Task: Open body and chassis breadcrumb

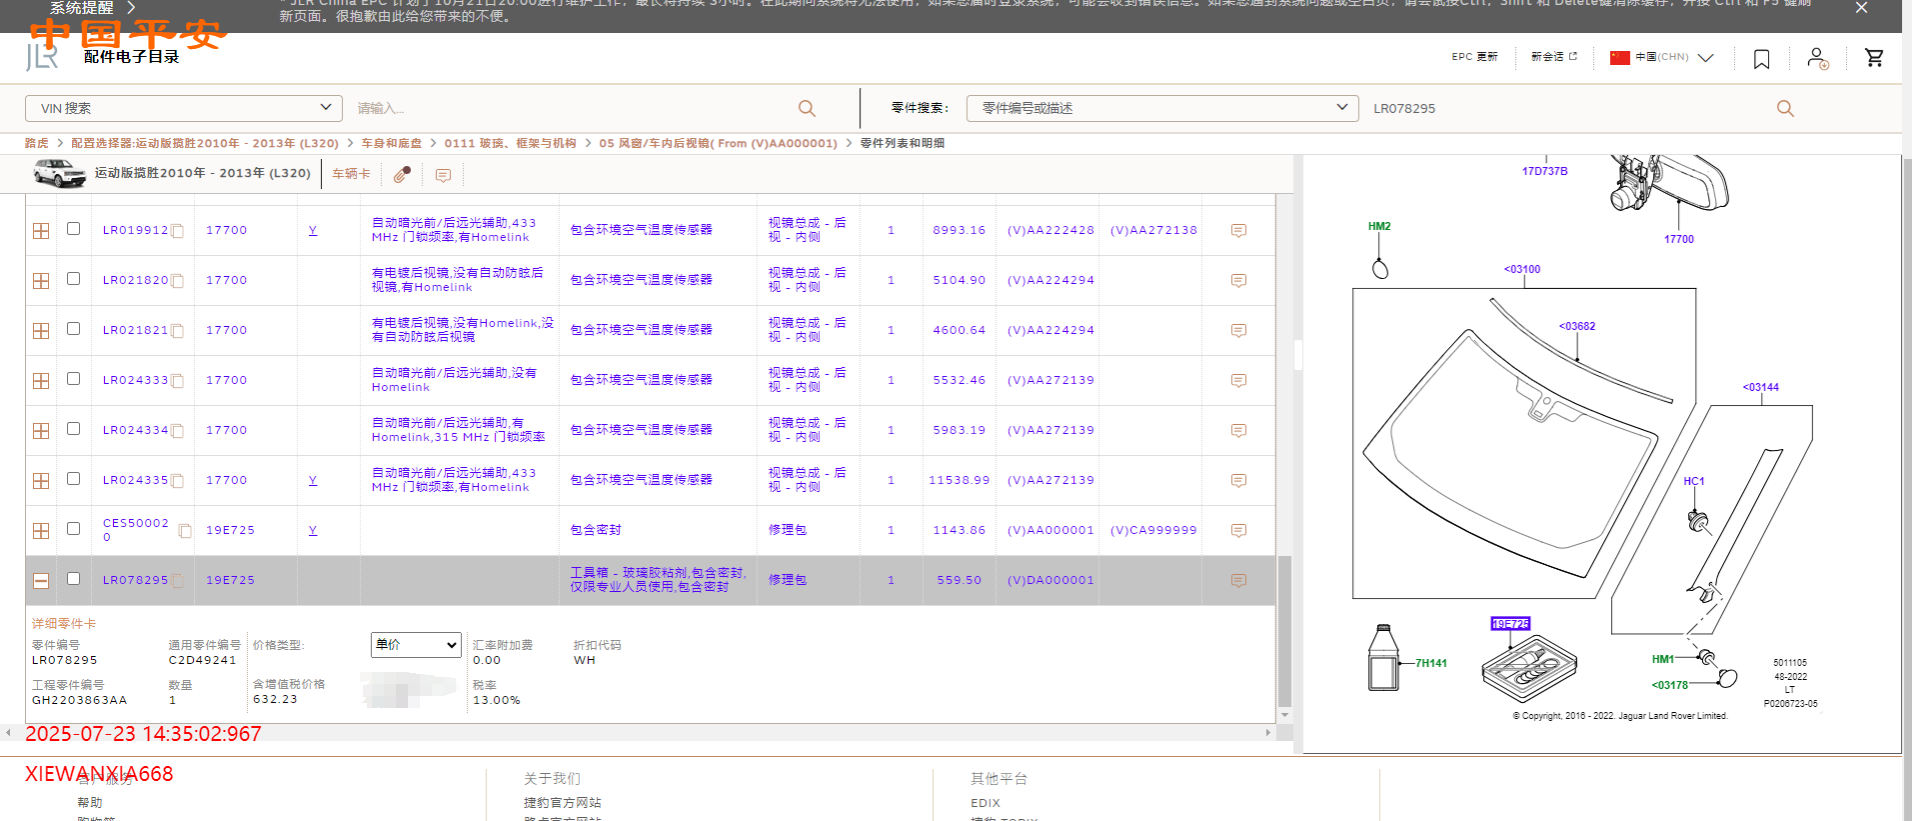Action: coord(392,143)
